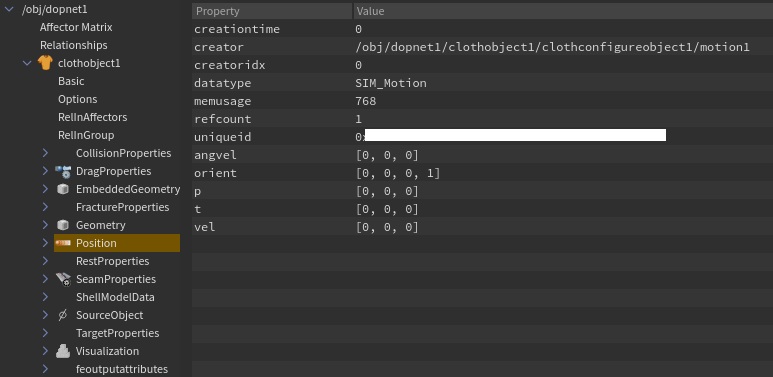This screenshot has width=773, height=377.
Task: Click the EmbeddedGeometry cube icon
Action: point(63,189)
